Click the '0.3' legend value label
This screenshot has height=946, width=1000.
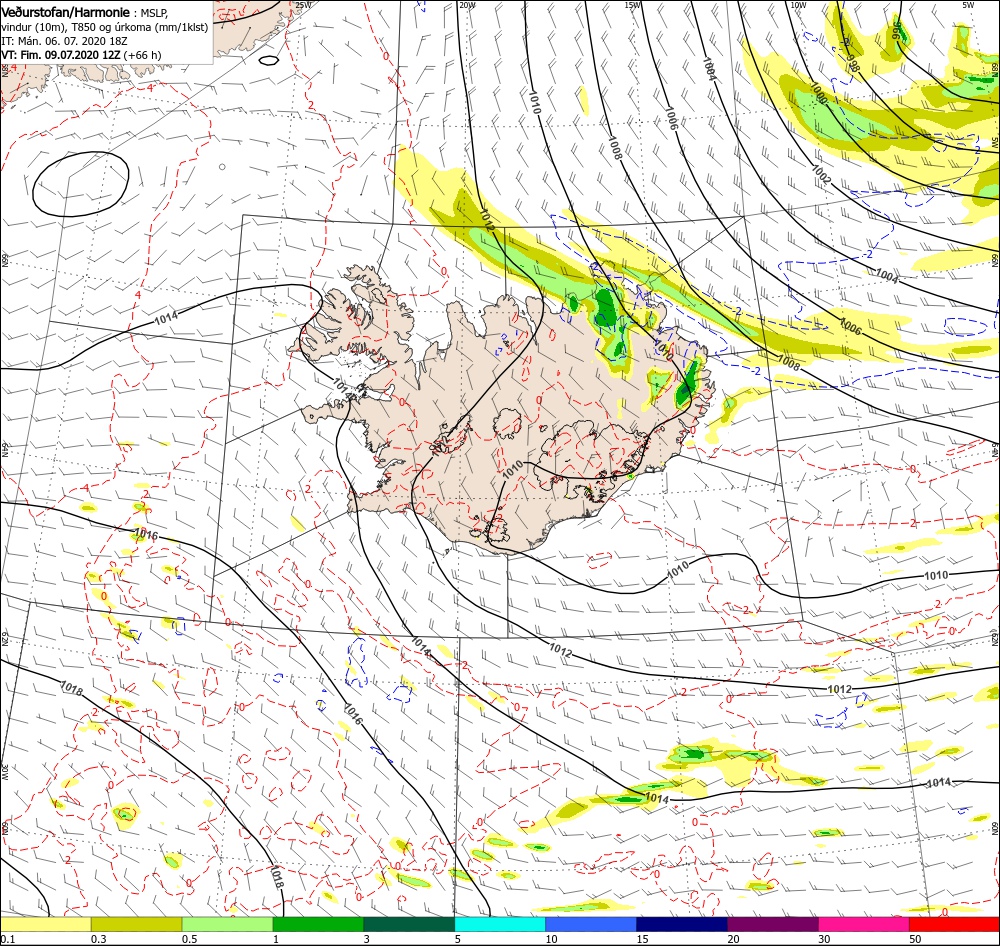99,939
